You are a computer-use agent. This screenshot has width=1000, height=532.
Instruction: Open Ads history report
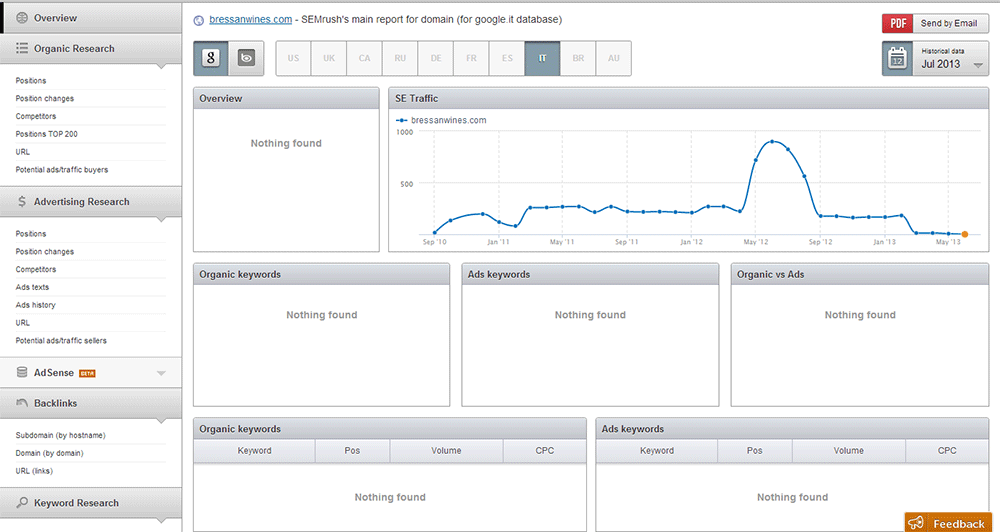click(36, 305)
